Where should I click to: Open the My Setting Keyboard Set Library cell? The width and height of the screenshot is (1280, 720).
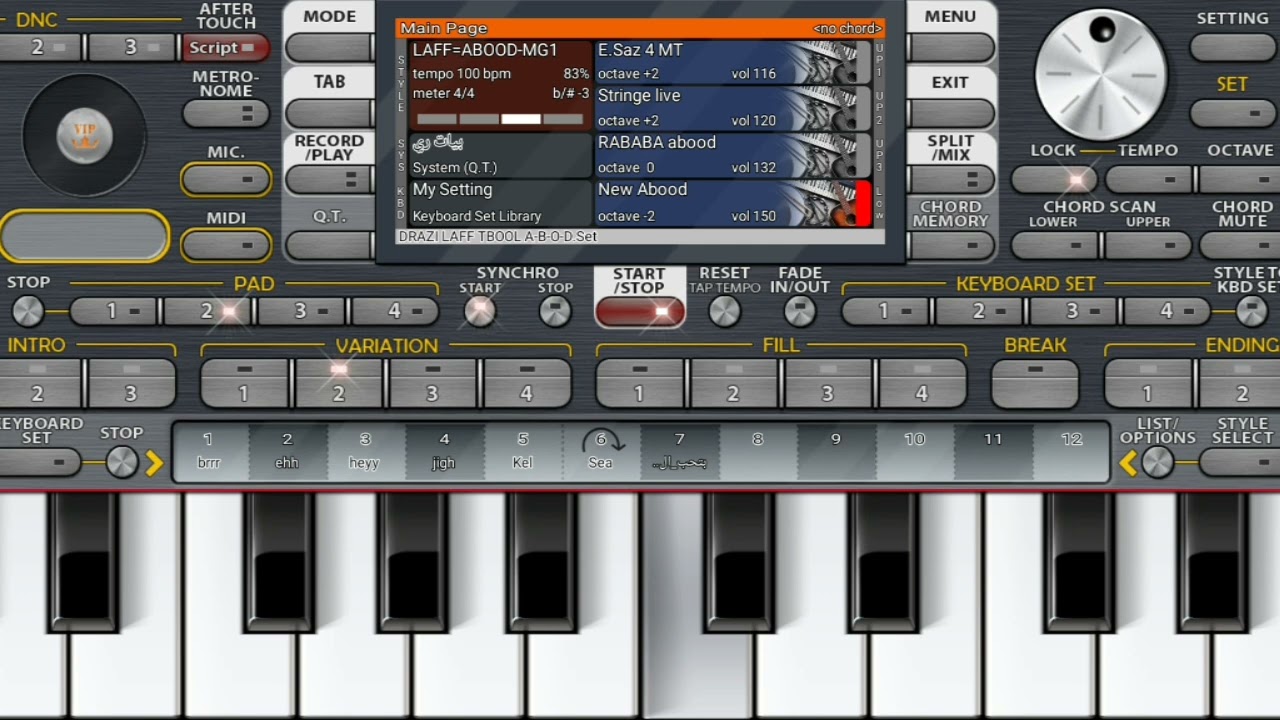tap(501, 202)
